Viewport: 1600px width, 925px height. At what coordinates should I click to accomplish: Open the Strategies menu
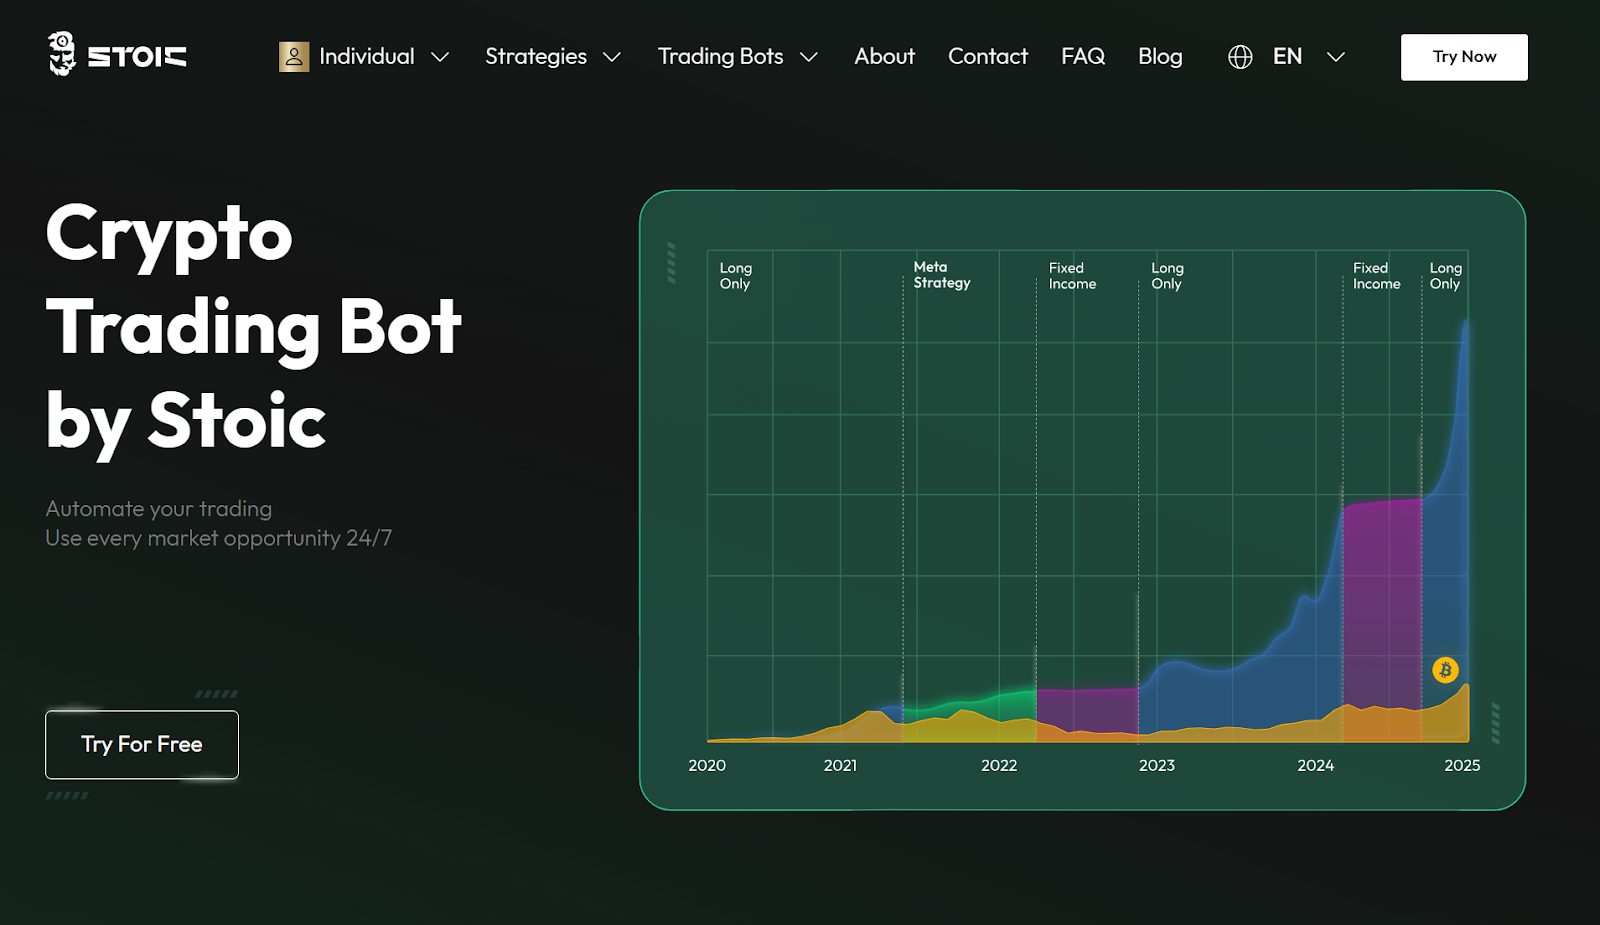536,57
